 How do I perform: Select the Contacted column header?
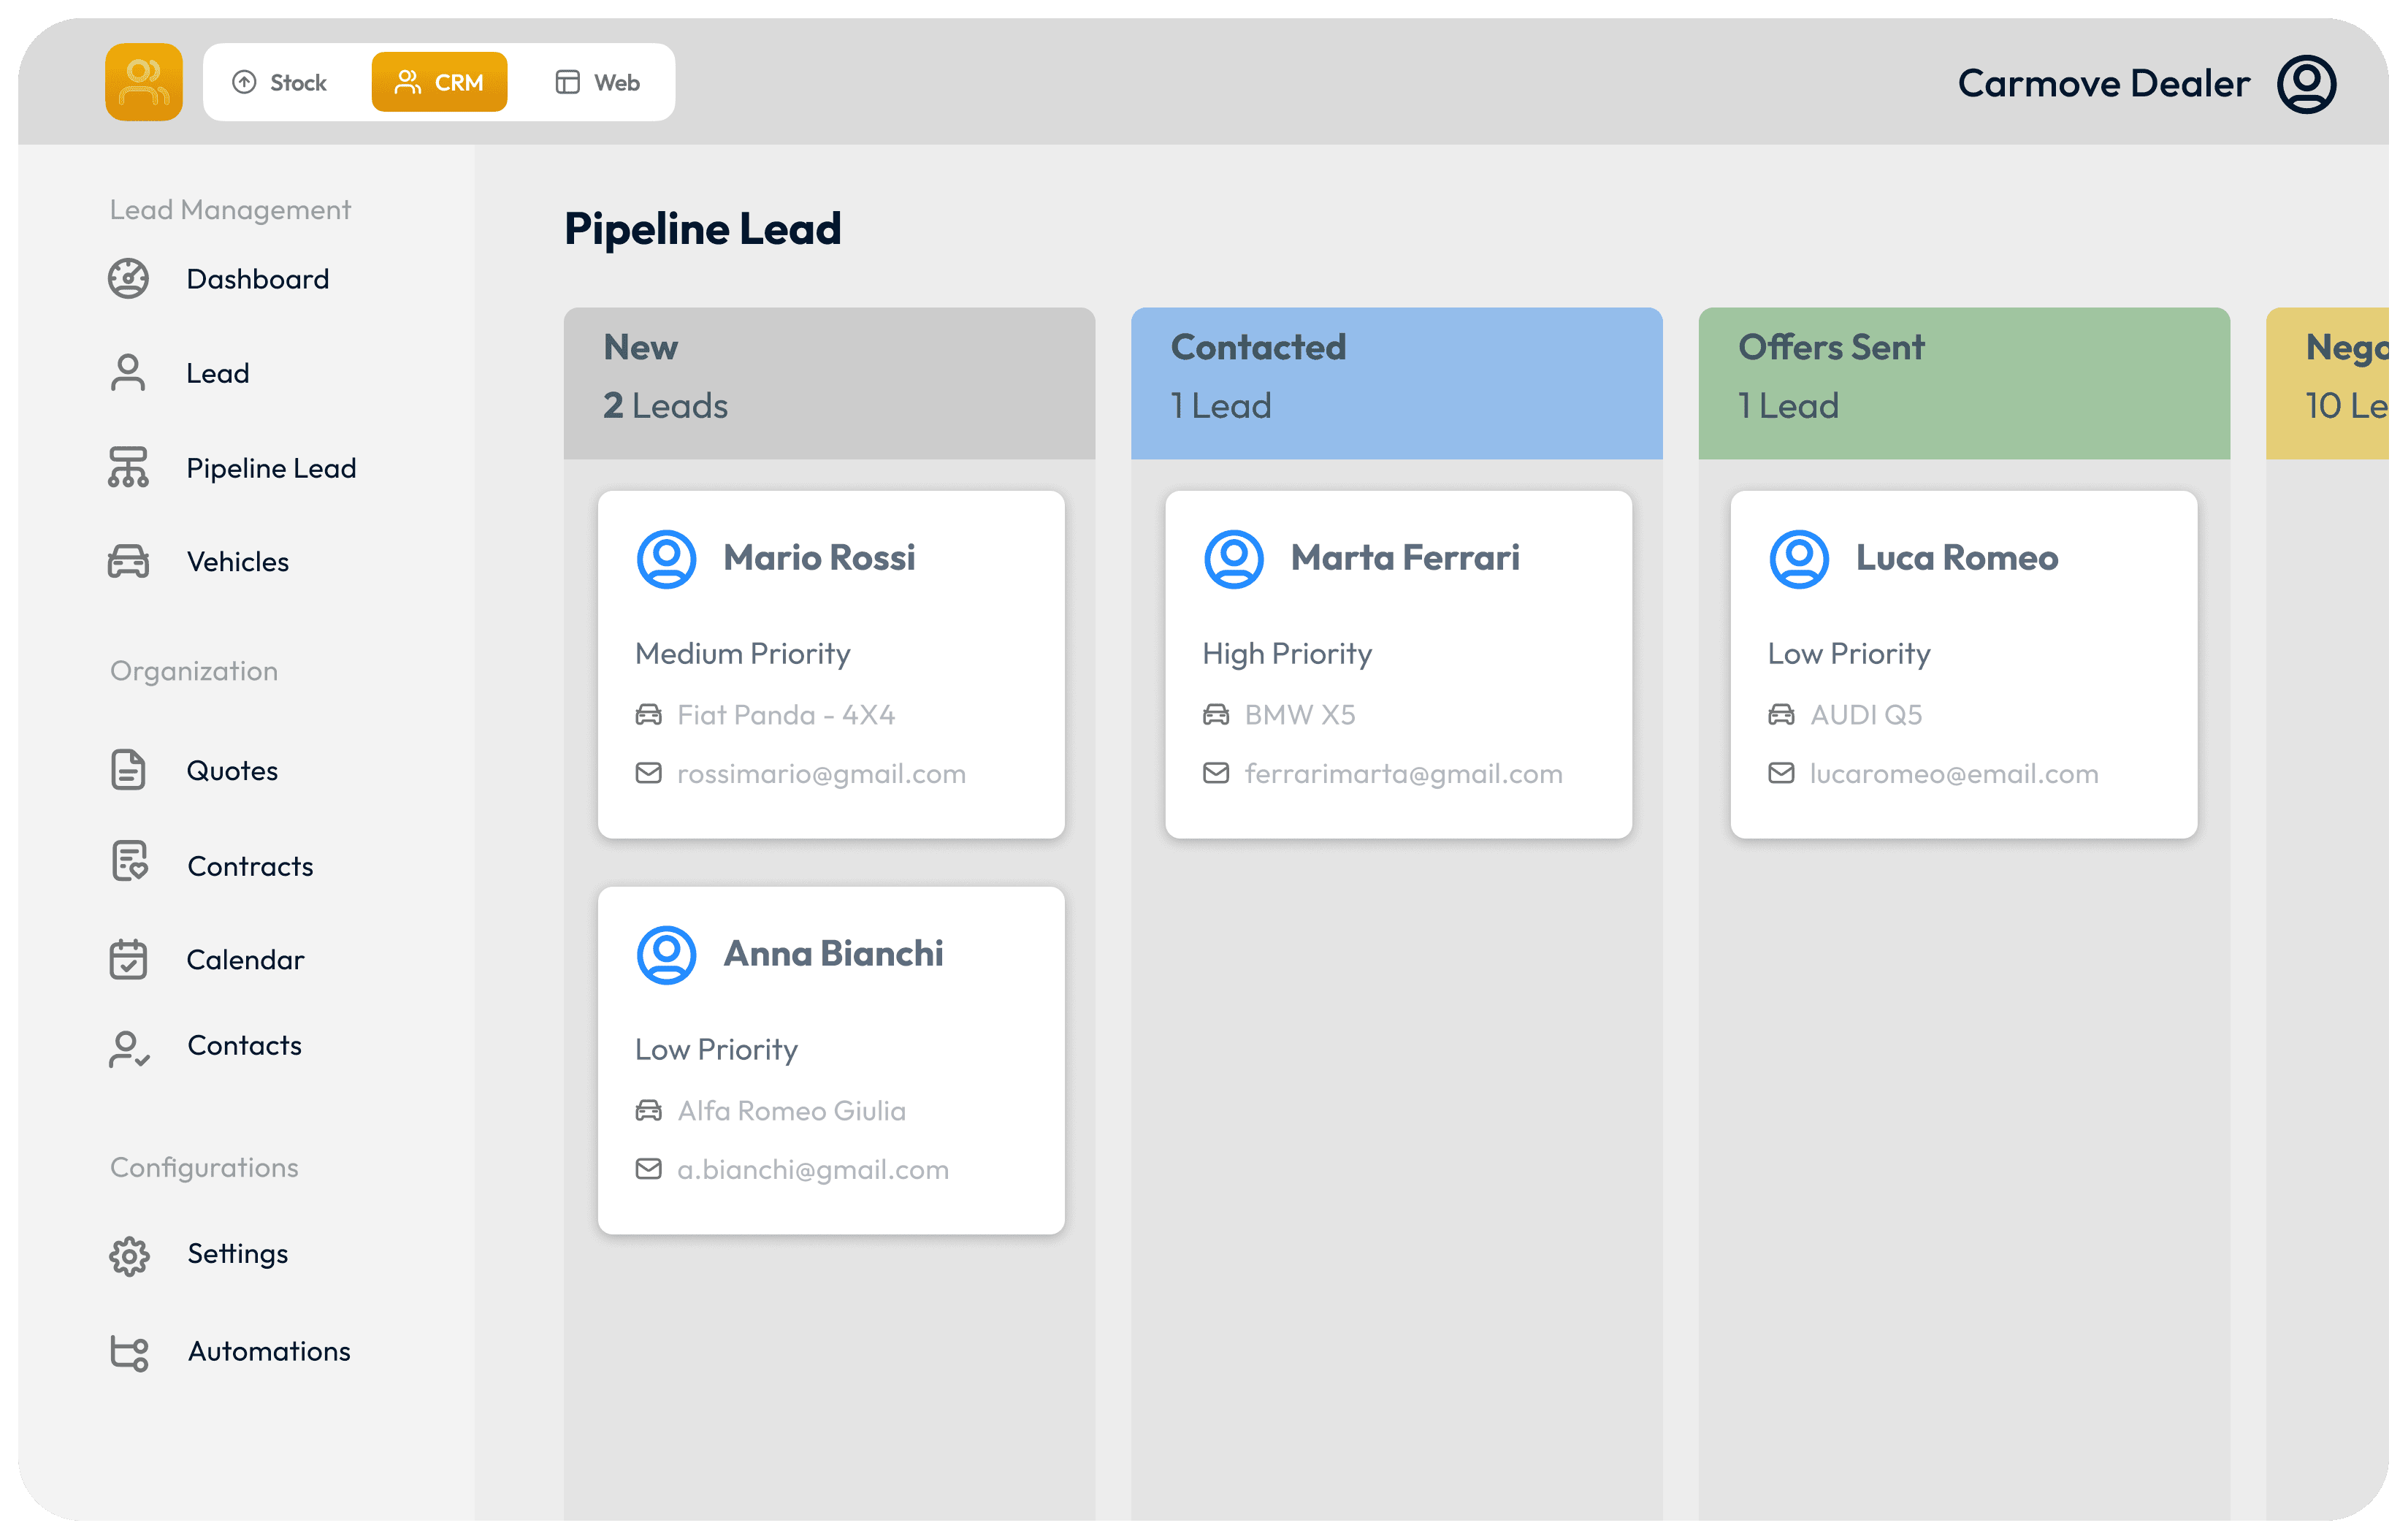tap(1396, 383)
